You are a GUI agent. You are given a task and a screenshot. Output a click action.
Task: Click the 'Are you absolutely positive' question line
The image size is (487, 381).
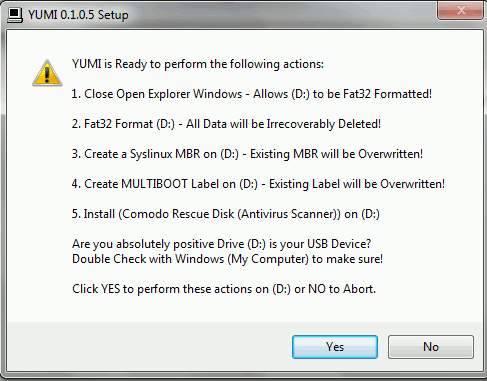pos(221,244)
